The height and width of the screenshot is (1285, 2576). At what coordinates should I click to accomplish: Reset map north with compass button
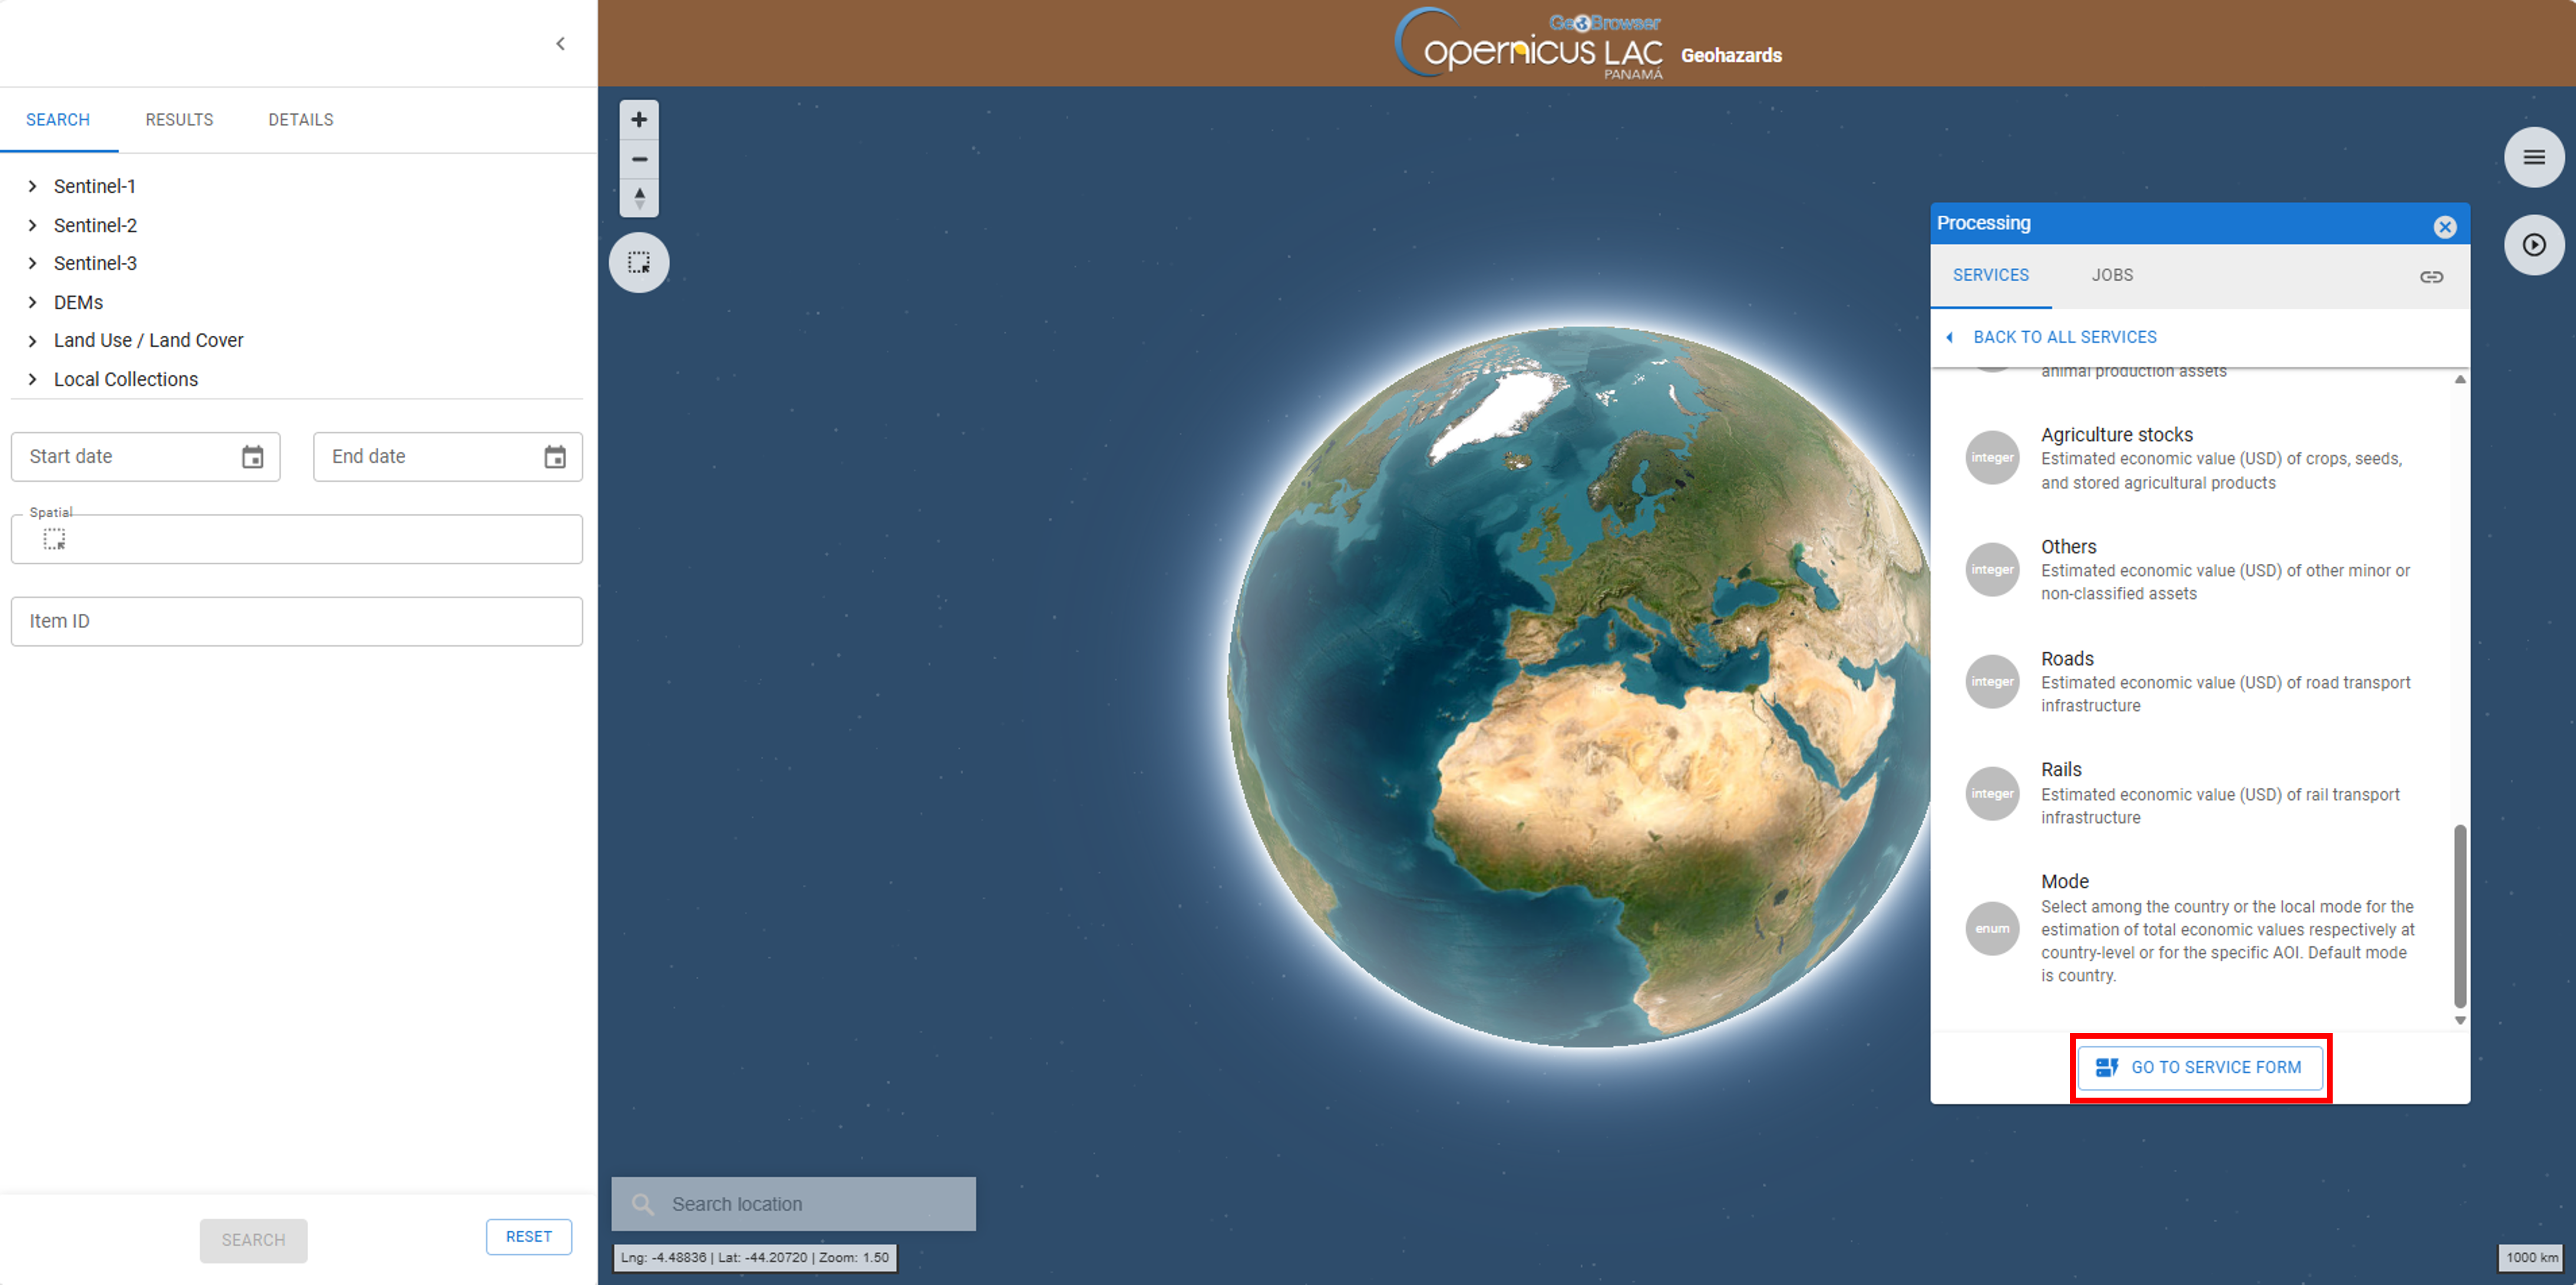pyautogui.click(x=639, y=197)
